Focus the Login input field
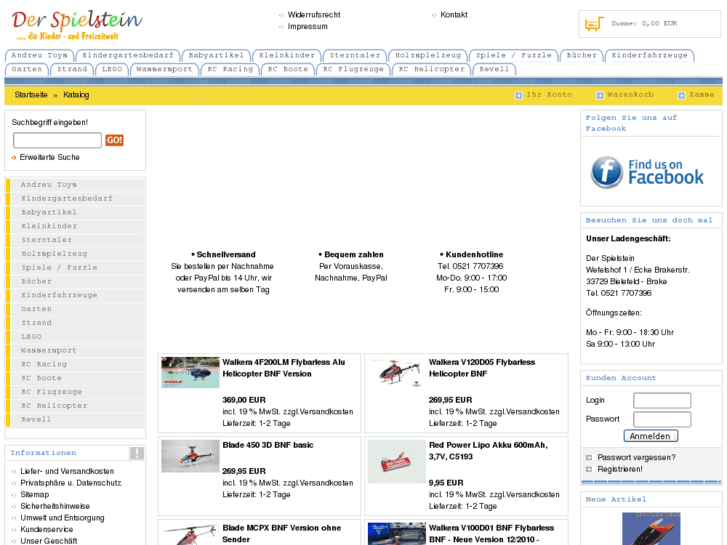Image resolution: width=727 pixels, height=545 pixels. coord(662,400)
